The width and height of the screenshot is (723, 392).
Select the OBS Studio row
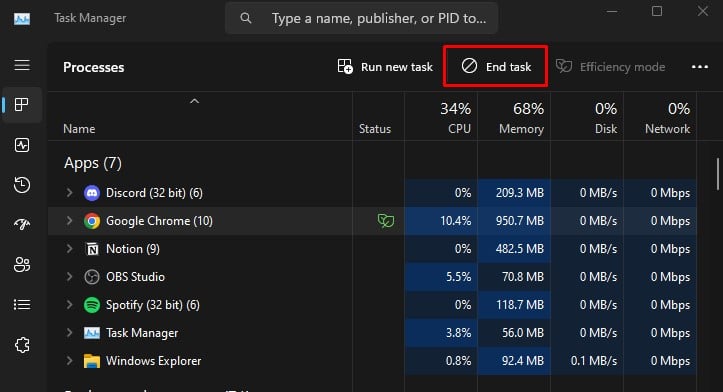coord(372,277)
